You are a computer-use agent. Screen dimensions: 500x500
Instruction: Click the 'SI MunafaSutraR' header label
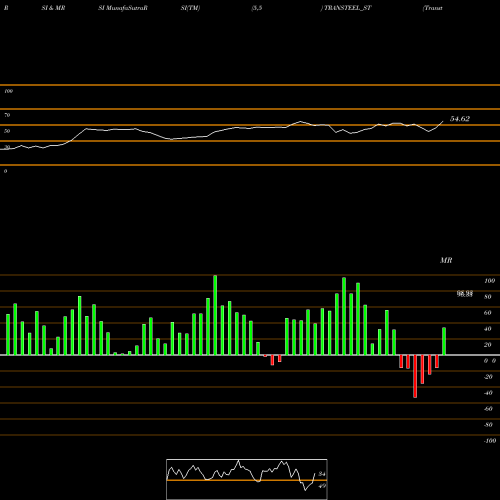(x=123, y=8)
